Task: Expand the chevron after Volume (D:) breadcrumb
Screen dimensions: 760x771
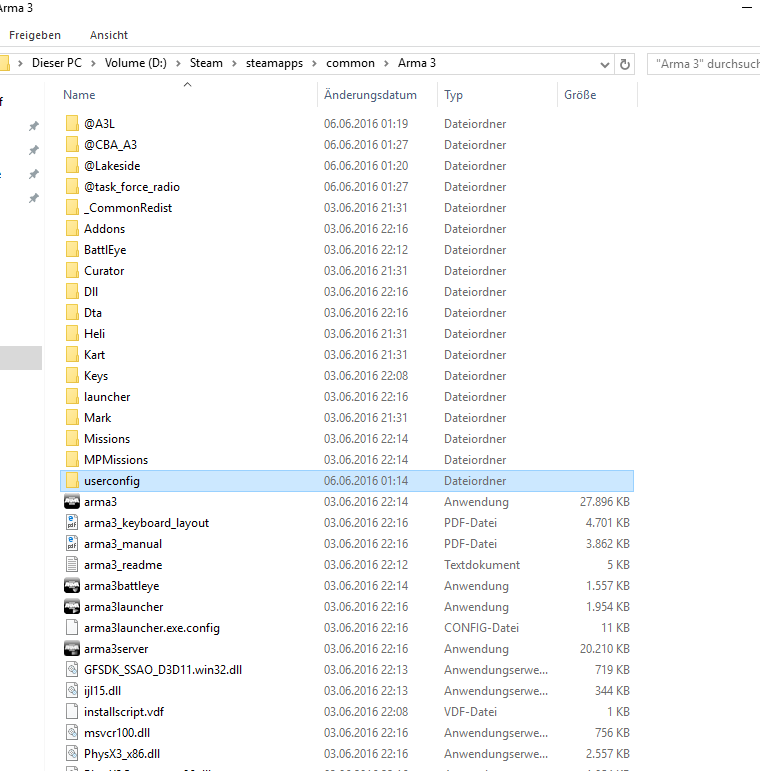Action: (180, 63)
